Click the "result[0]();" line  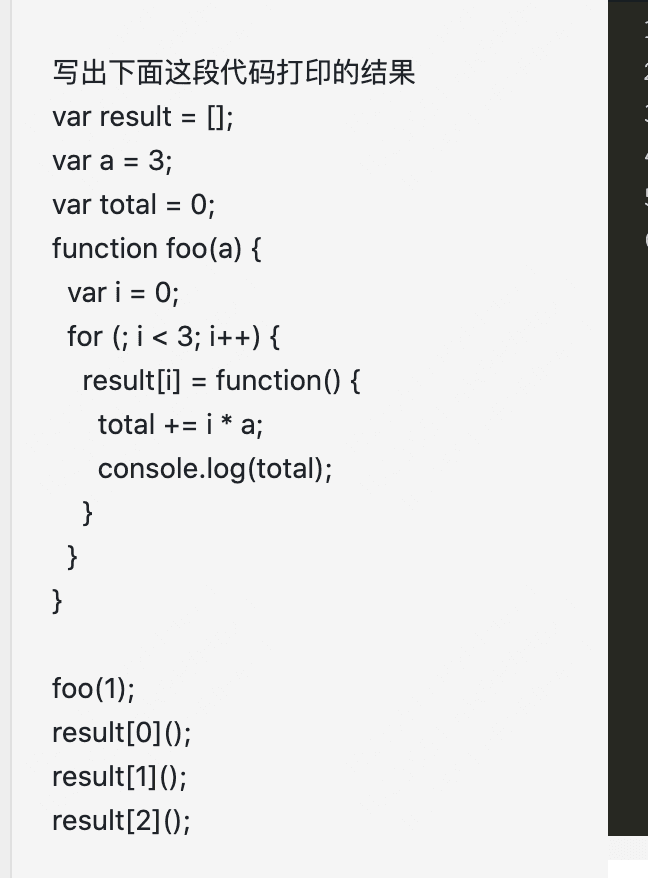click(x=121, y=733)
